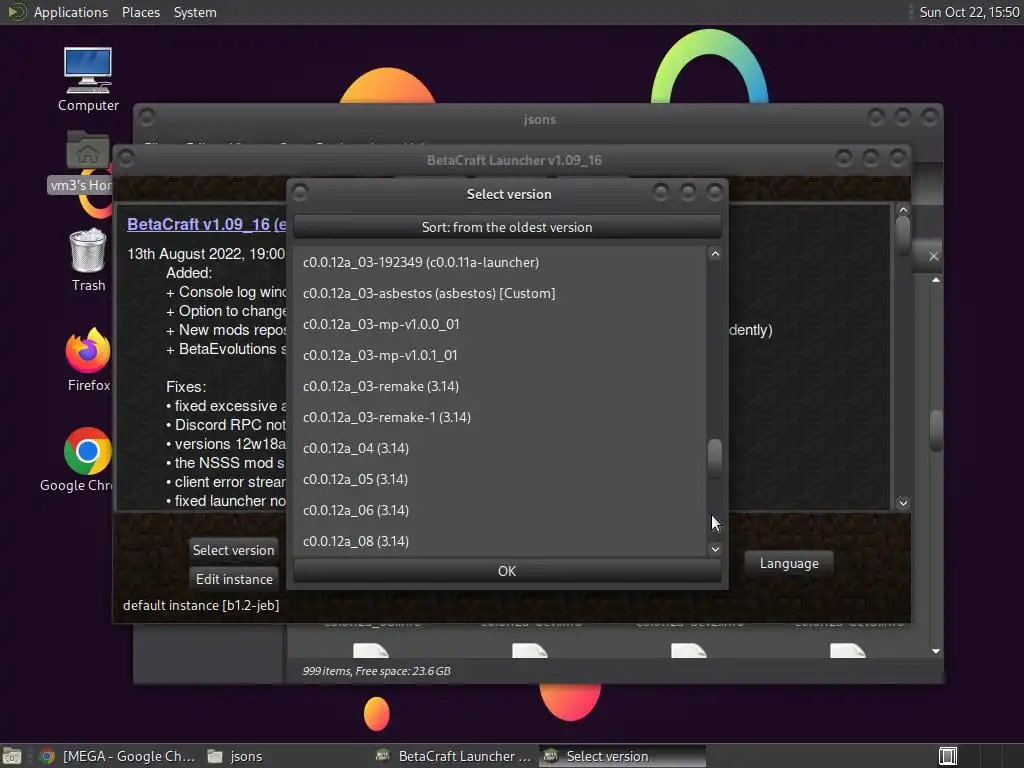Click the jsons window menu button
Viewport: 1024px width, 768px height.
147,118
